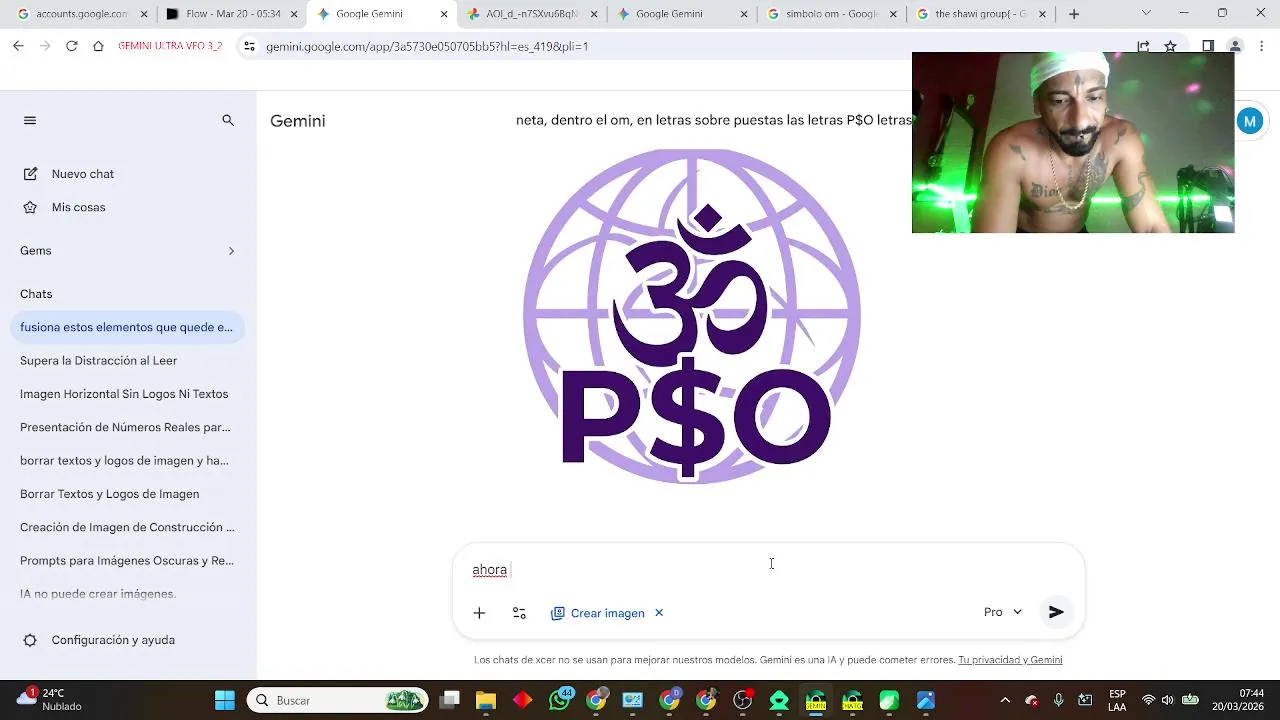Remove the Crear imagen tool with X
The height and width of the screenshot is (720, 1280).
tap(659, 613)
